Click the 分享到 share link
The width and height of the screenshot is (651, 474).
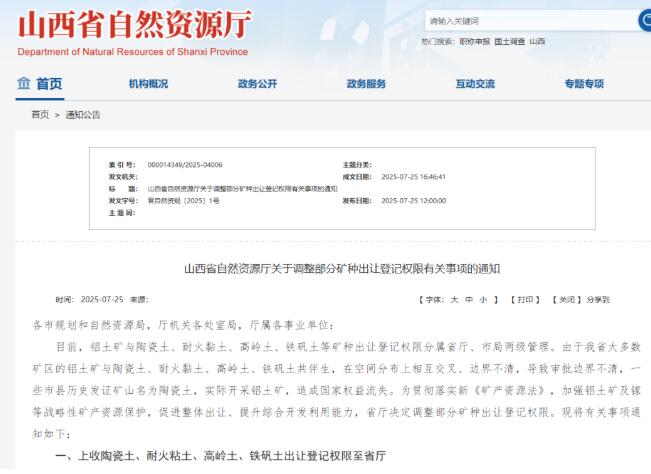[598, 300]
